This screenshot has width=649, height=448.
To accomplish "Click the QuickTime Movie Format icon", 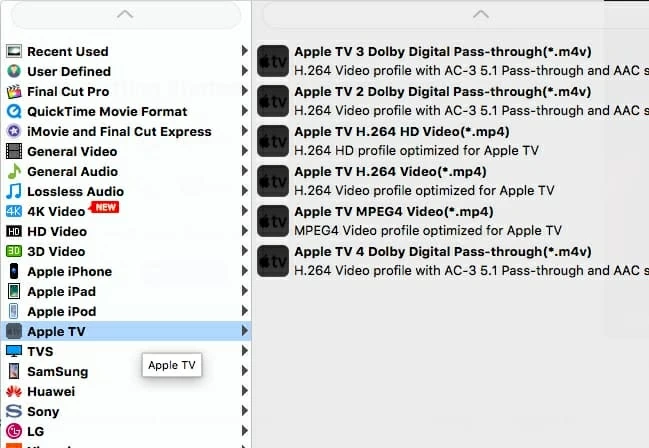I will (x=14, y=111).
